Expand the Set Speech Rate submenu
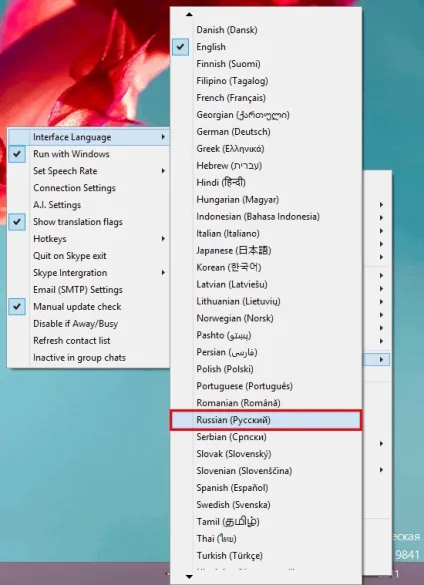 88,171
